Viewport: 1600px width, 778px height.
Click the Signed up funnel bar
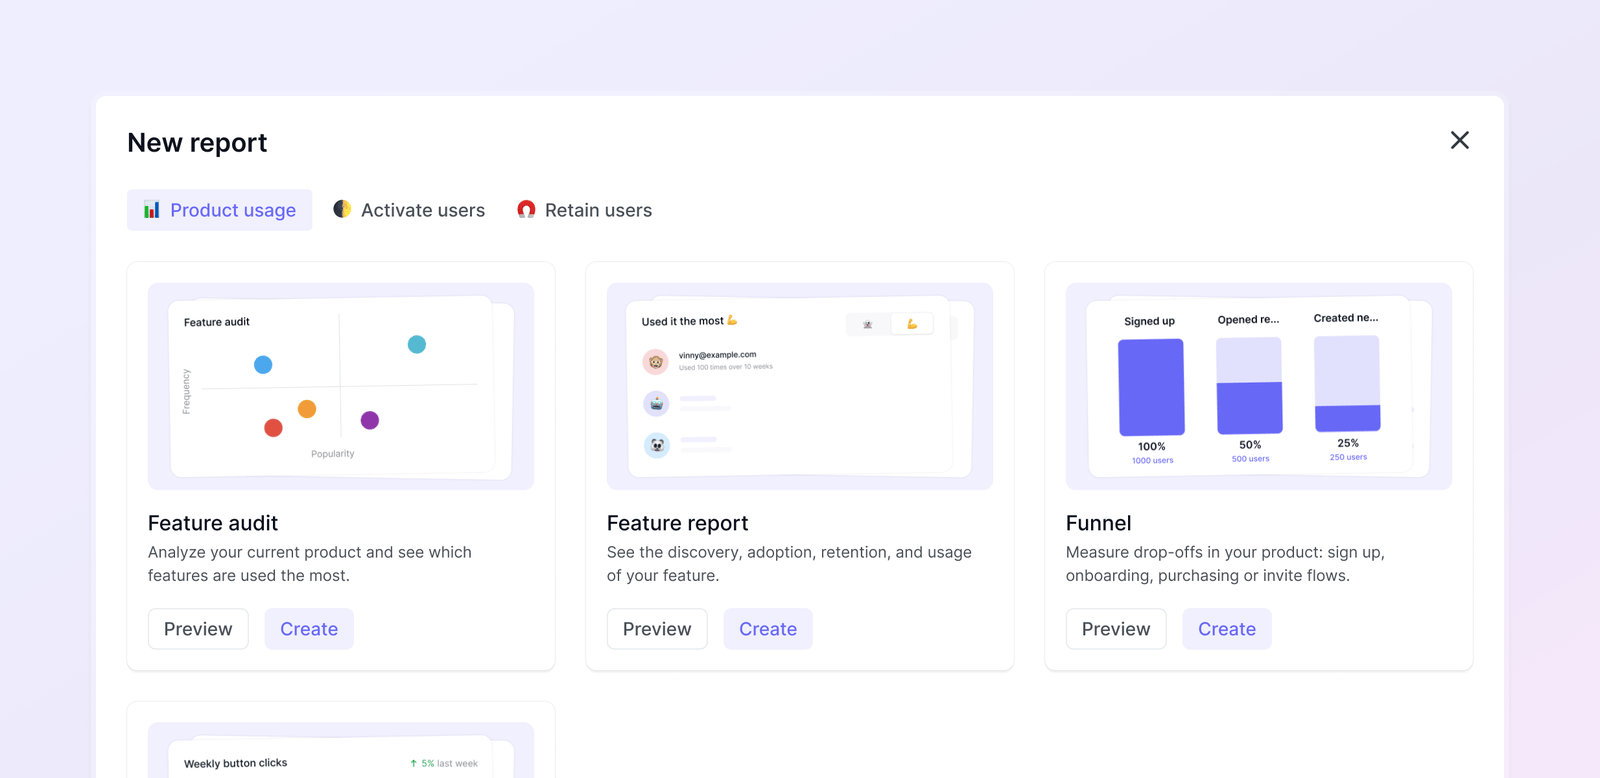(1151, 387)
